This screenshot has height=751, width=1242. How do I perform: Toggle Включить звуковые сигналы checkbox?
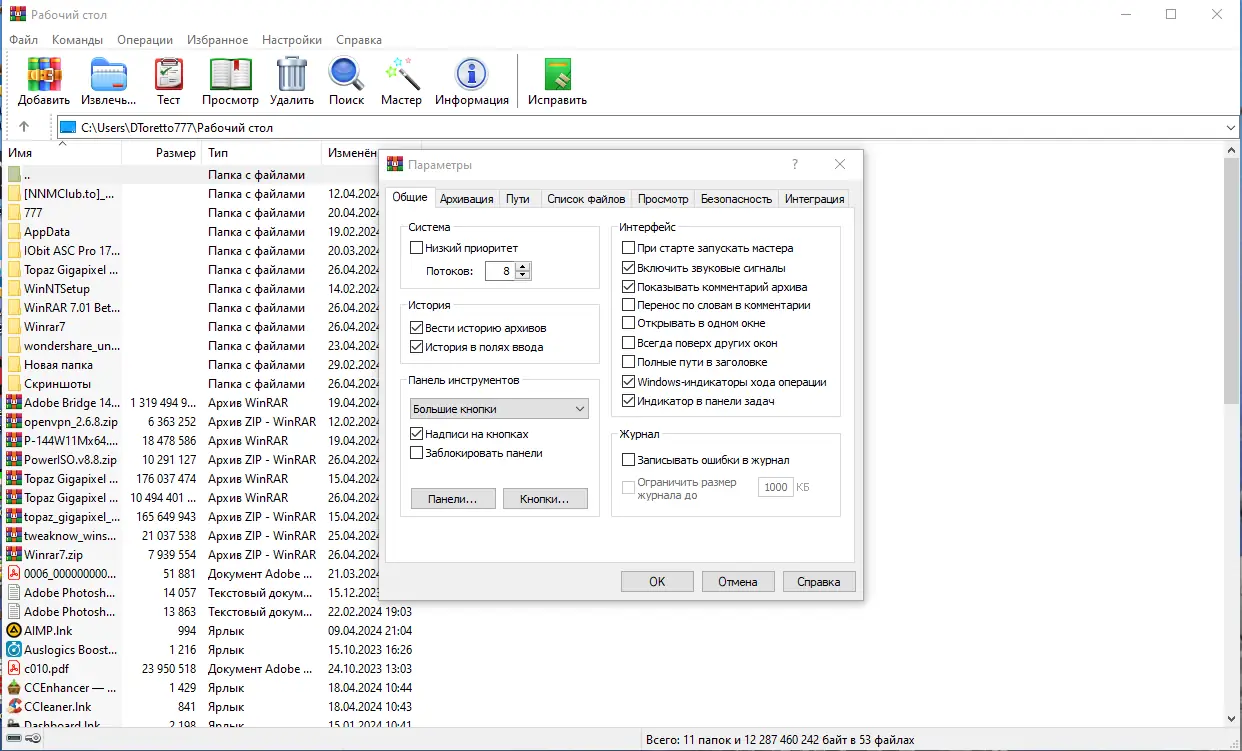(628, 268)
